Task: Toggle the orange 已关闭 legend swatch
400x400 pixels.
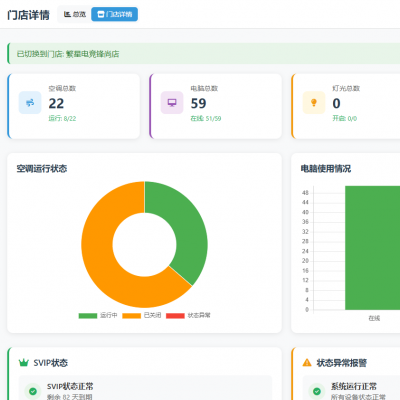Action: [131, 316]
